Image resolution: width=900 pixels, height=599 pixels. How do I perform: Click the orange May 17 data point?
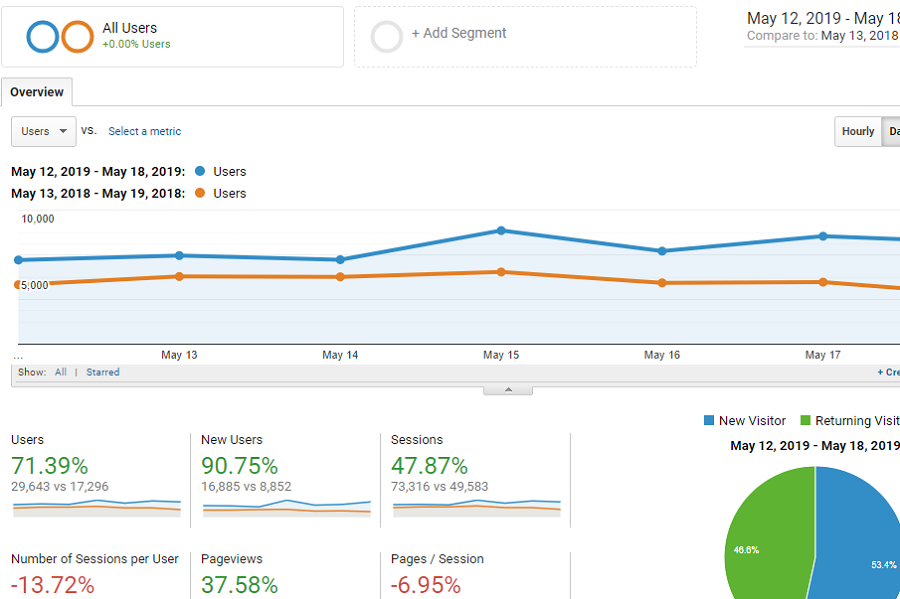(x=823, y=282)
